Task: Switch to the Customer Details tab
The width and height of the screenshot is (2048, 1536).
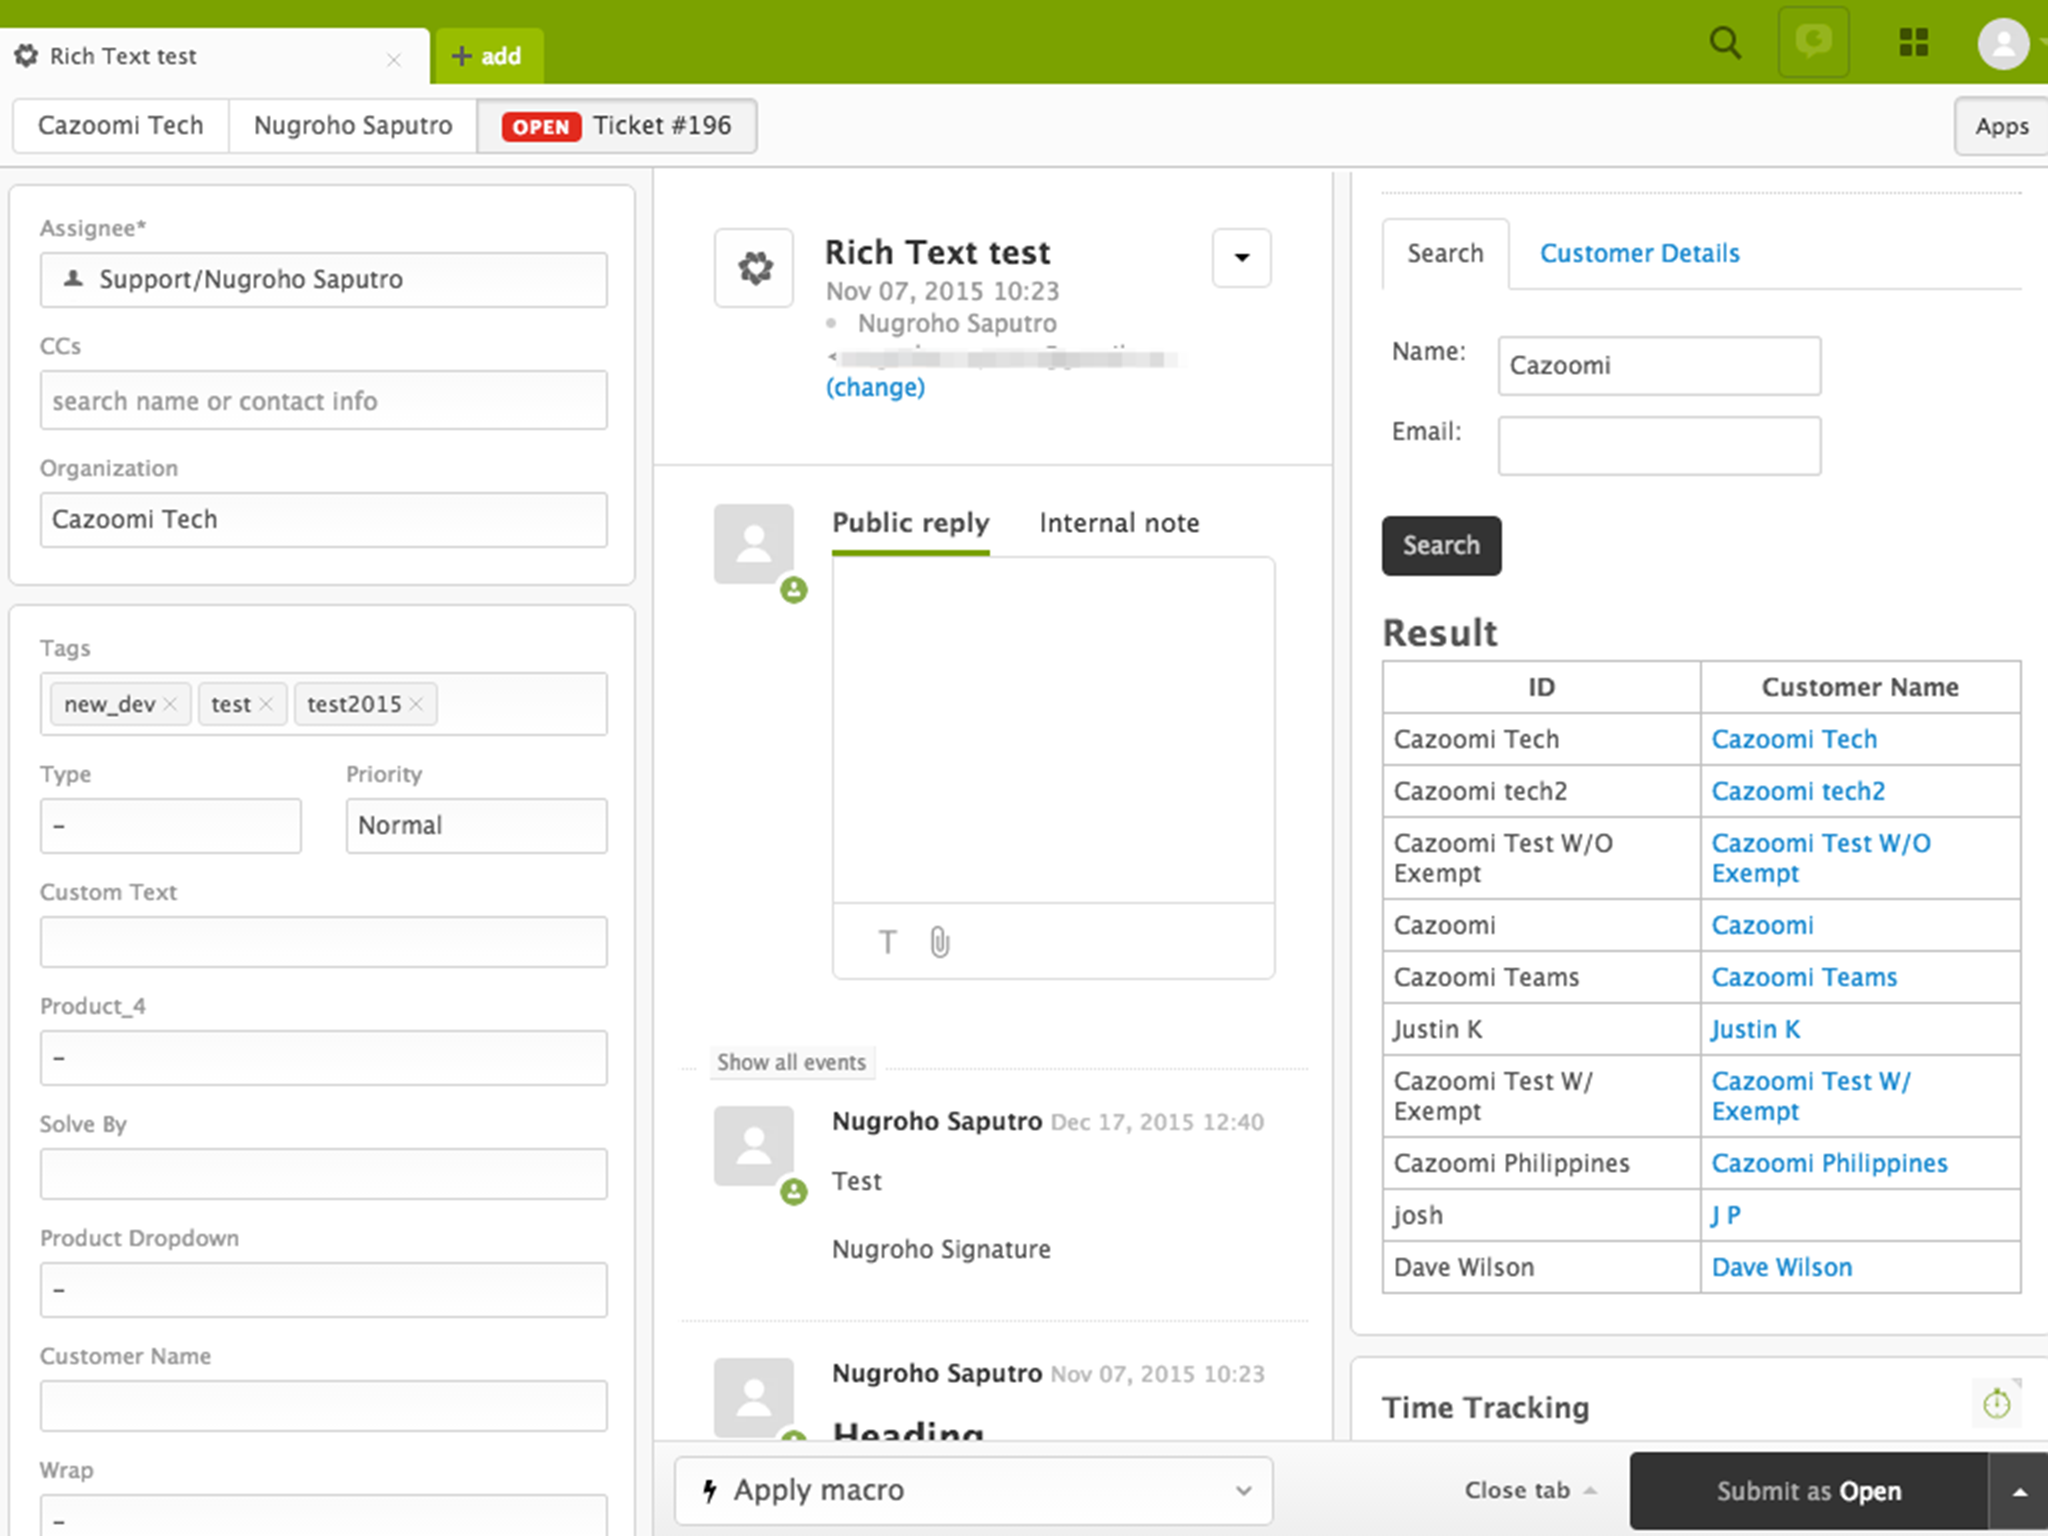Action: point(1639,254)
